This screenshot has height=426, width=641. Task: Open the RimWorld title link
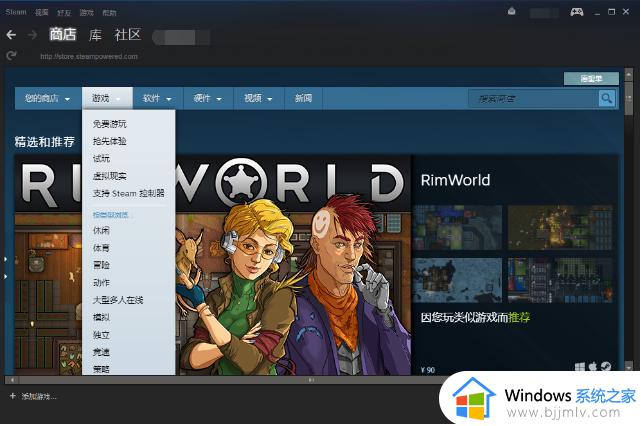(455, 180)
